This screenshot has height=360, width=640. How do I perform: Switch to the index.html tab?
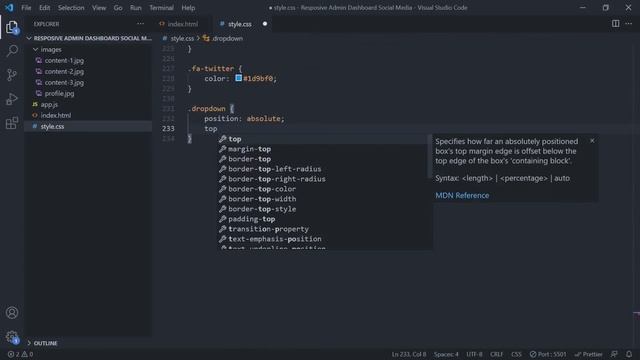(182, 24)
